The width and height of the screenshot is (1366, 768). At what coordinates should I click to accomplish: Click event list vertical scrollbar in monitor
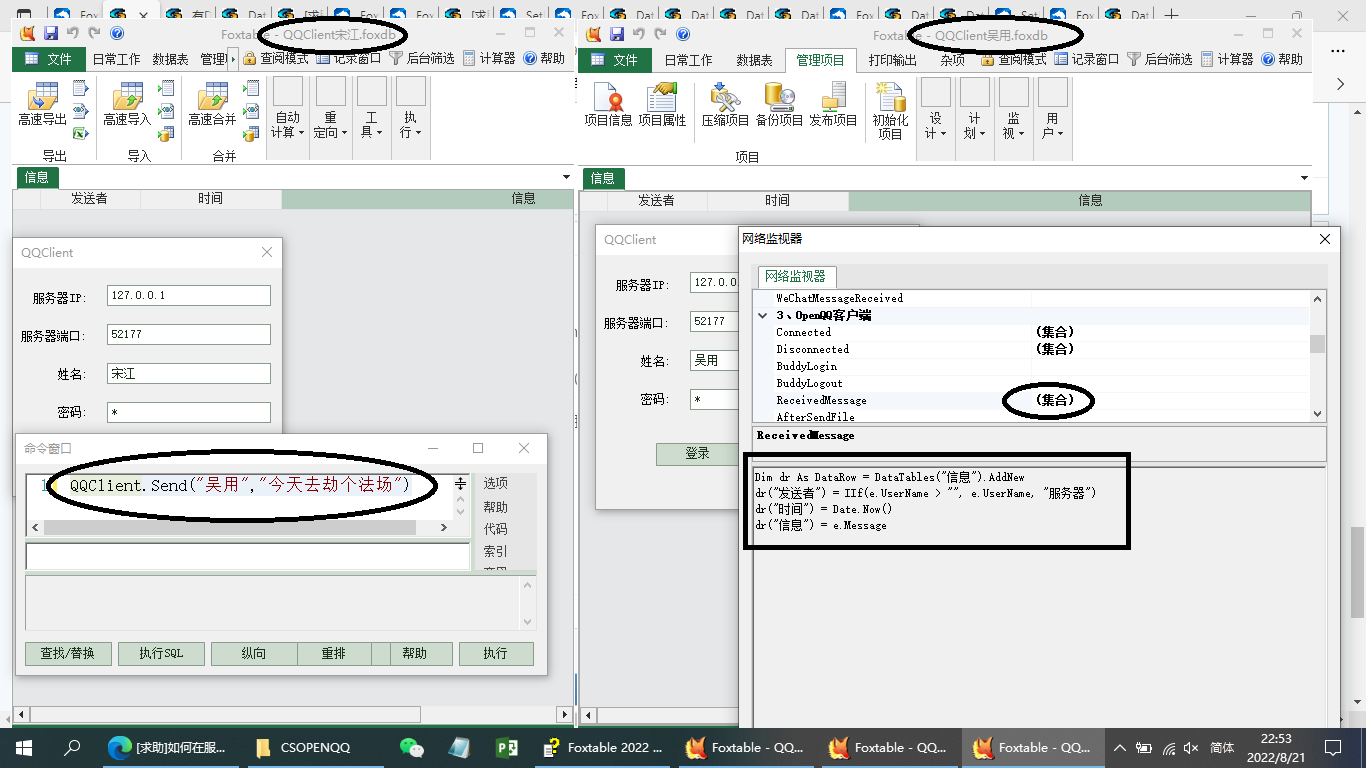coord(1317,356)
